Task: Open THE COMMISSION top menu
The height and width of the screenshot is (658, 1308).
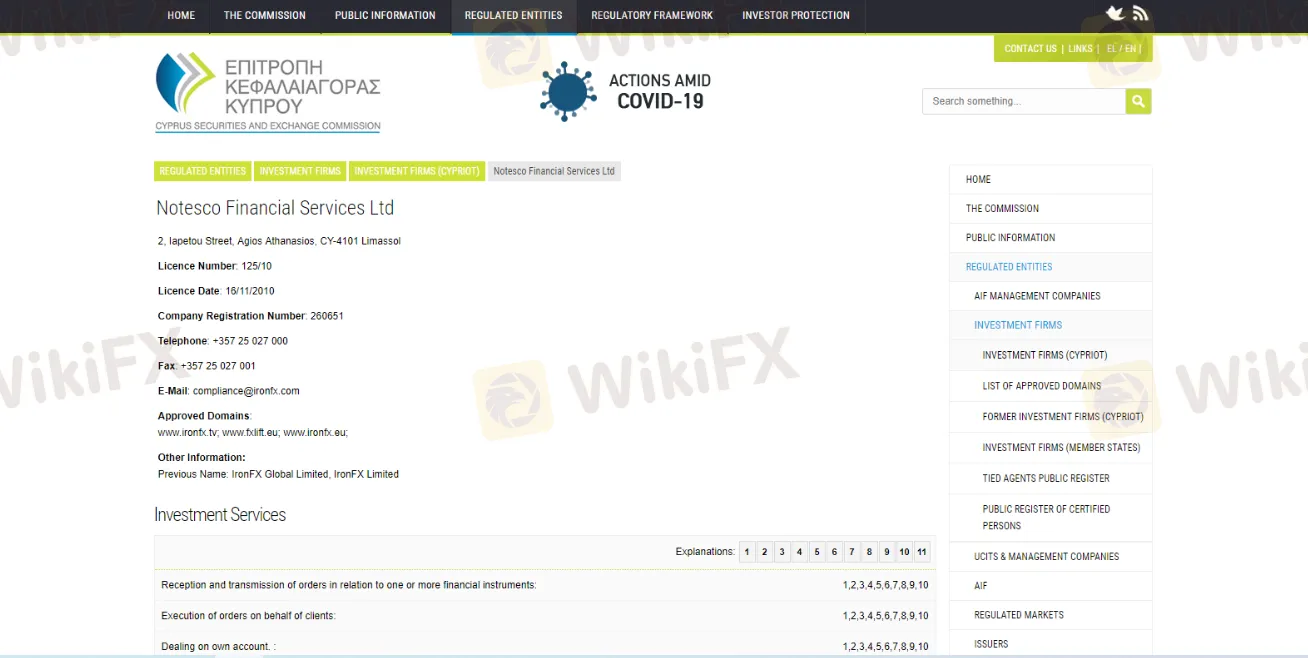Action: 265,16
